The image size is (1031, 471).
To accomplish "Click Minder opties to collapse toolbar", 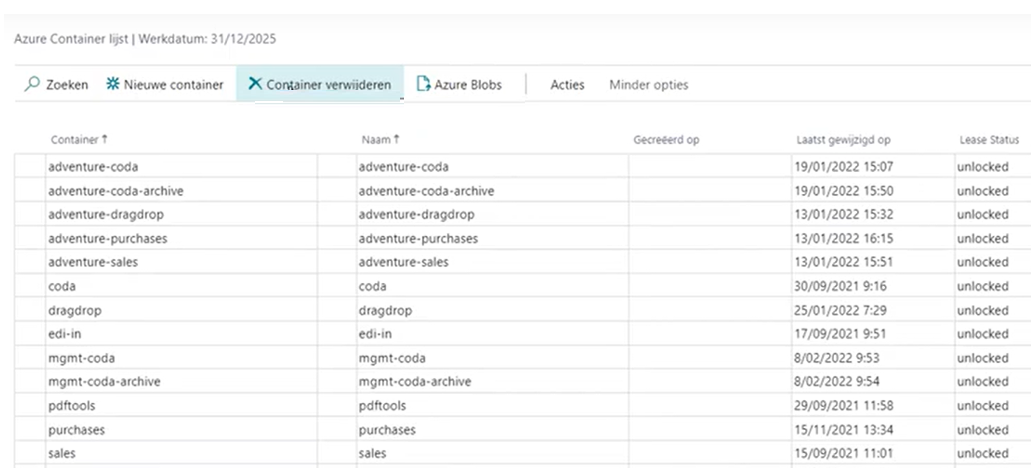I will click(x=648, y=85).
